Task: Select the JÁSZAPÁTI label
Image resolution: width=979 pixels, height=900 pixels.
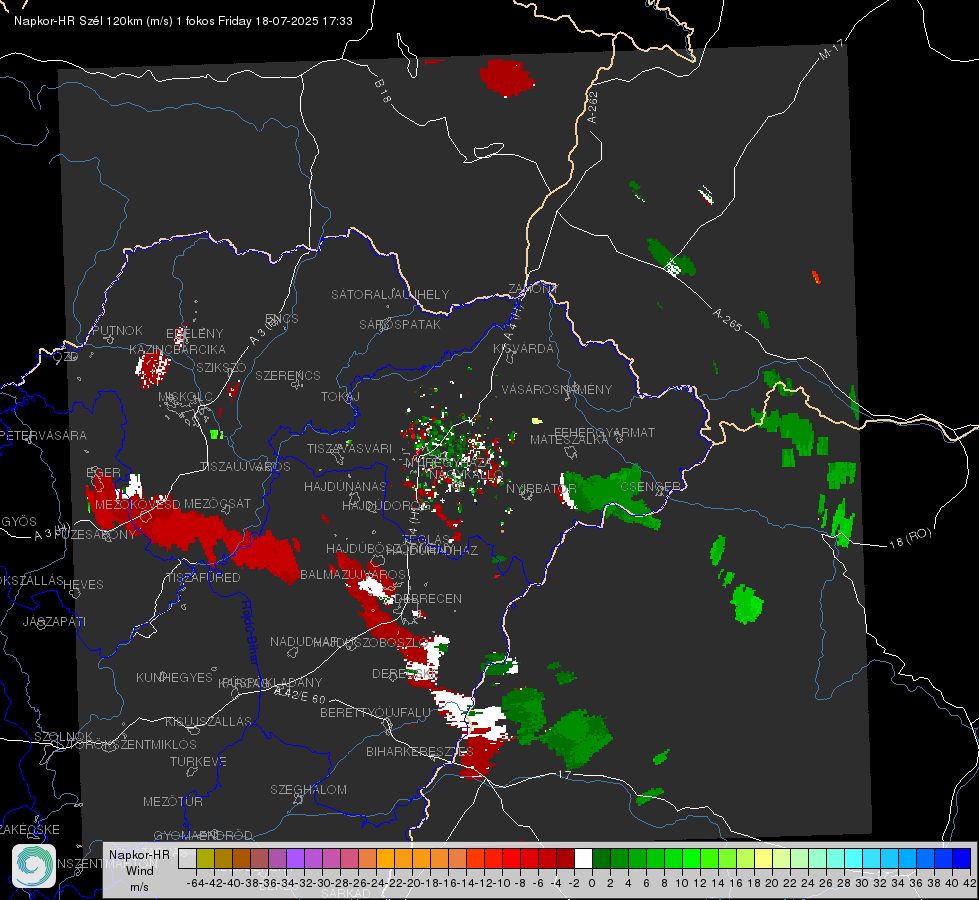Action: point(54,621)
